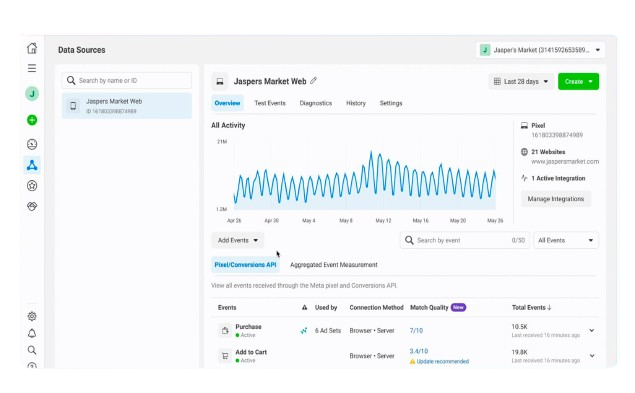The image size is (635, 393).
Task: Switch to the Diagnostics tab
Action: (316, 103)
